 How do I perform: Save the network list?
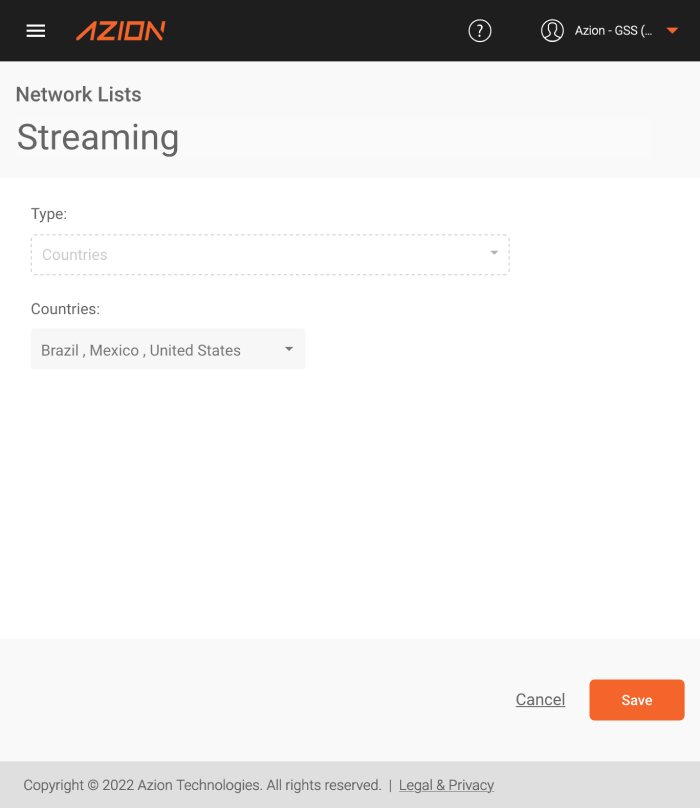click(x=637, y=700)
